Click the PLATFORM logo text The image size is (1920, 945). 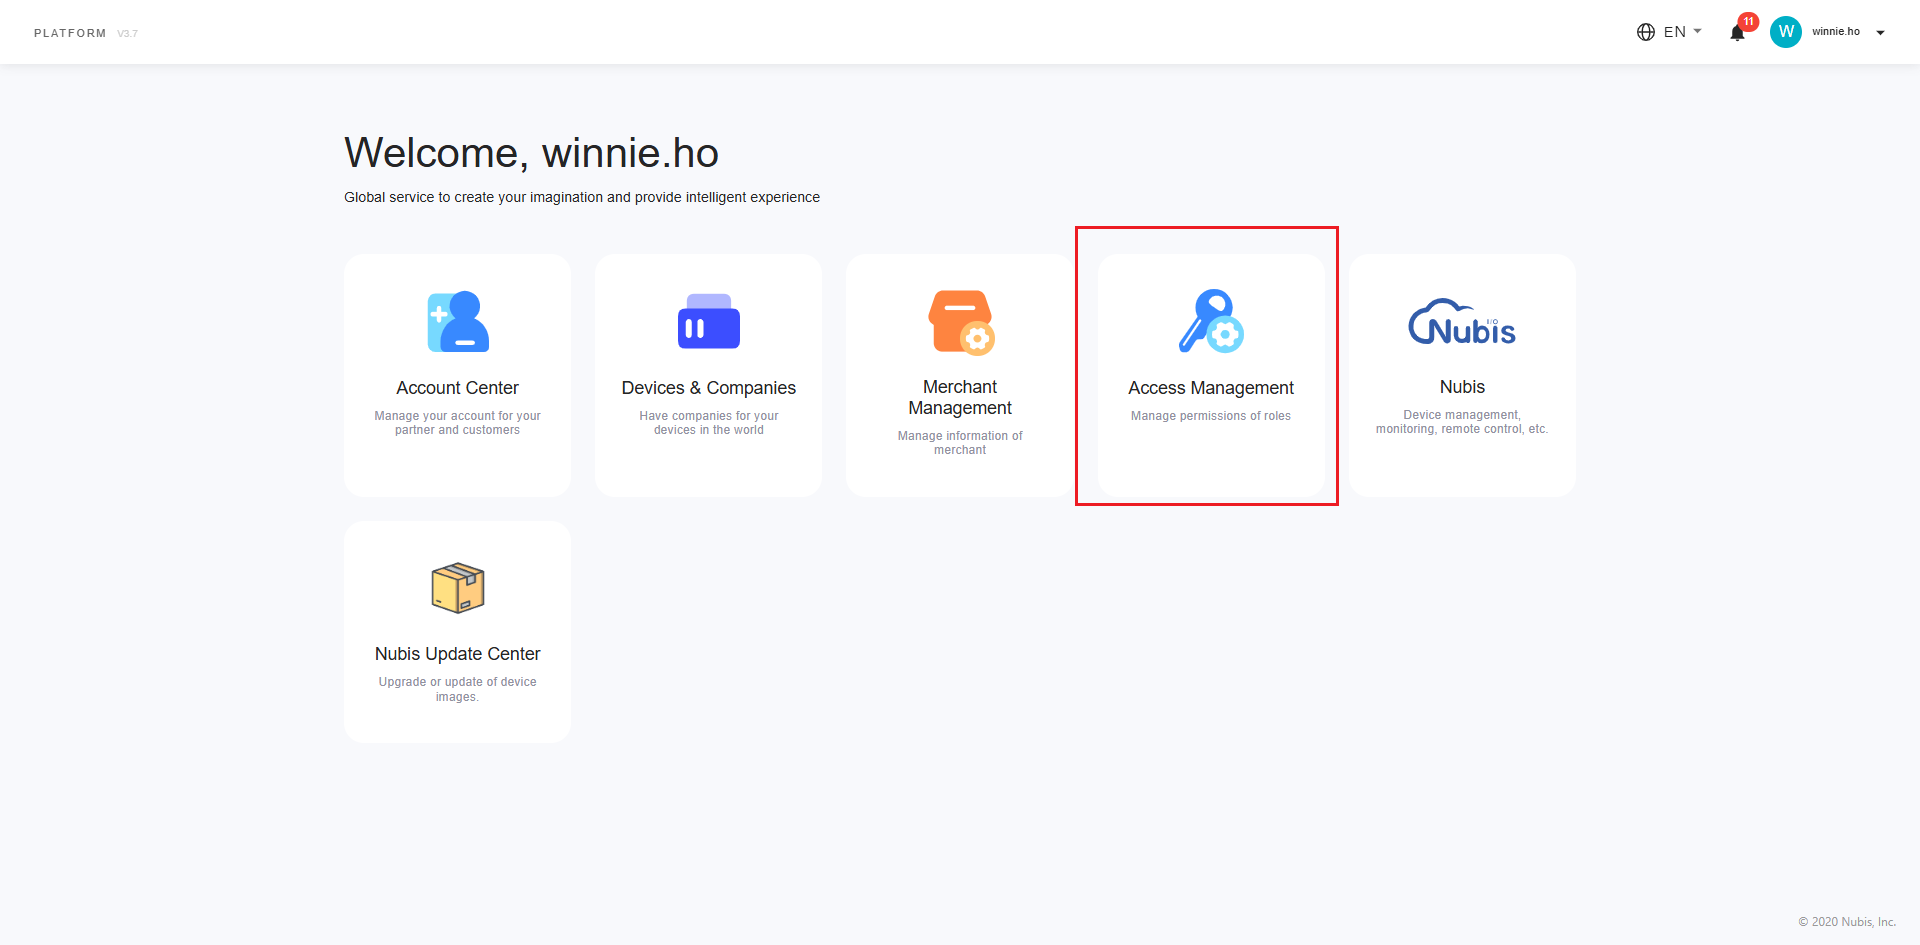point(70,33)
